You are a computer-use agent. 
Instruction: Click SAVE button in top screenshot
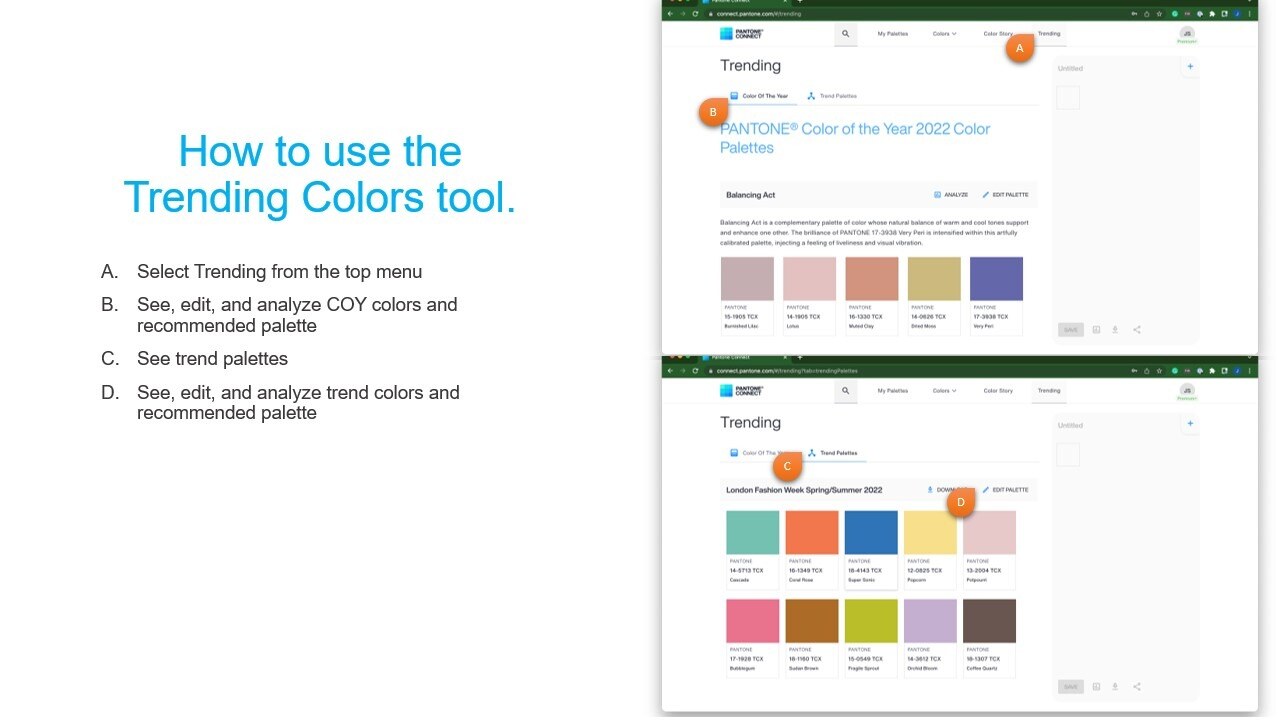point(1070,329)
